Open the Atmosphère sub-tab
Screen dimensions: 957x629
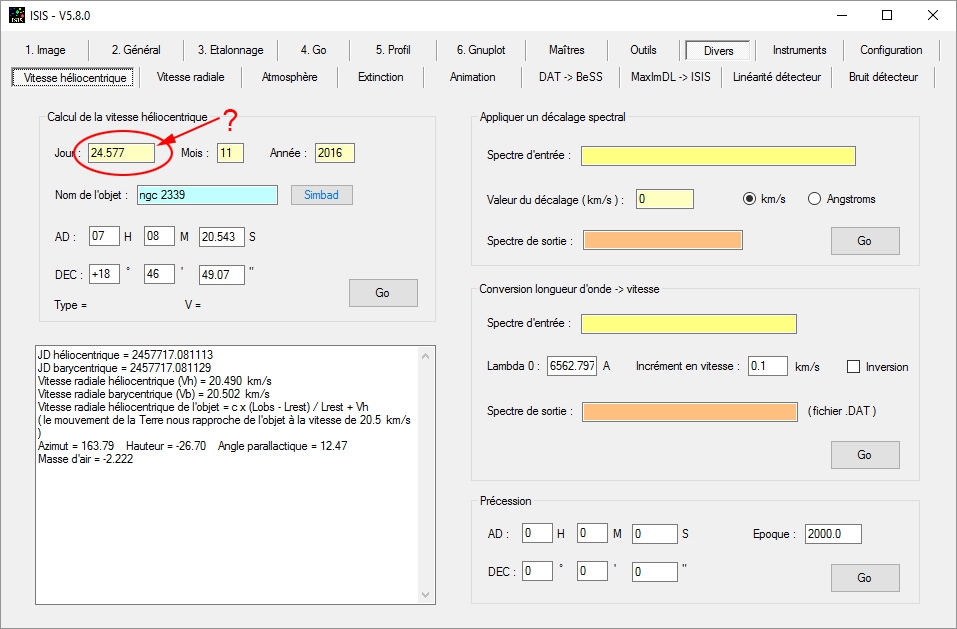click(x=289, y=77)
